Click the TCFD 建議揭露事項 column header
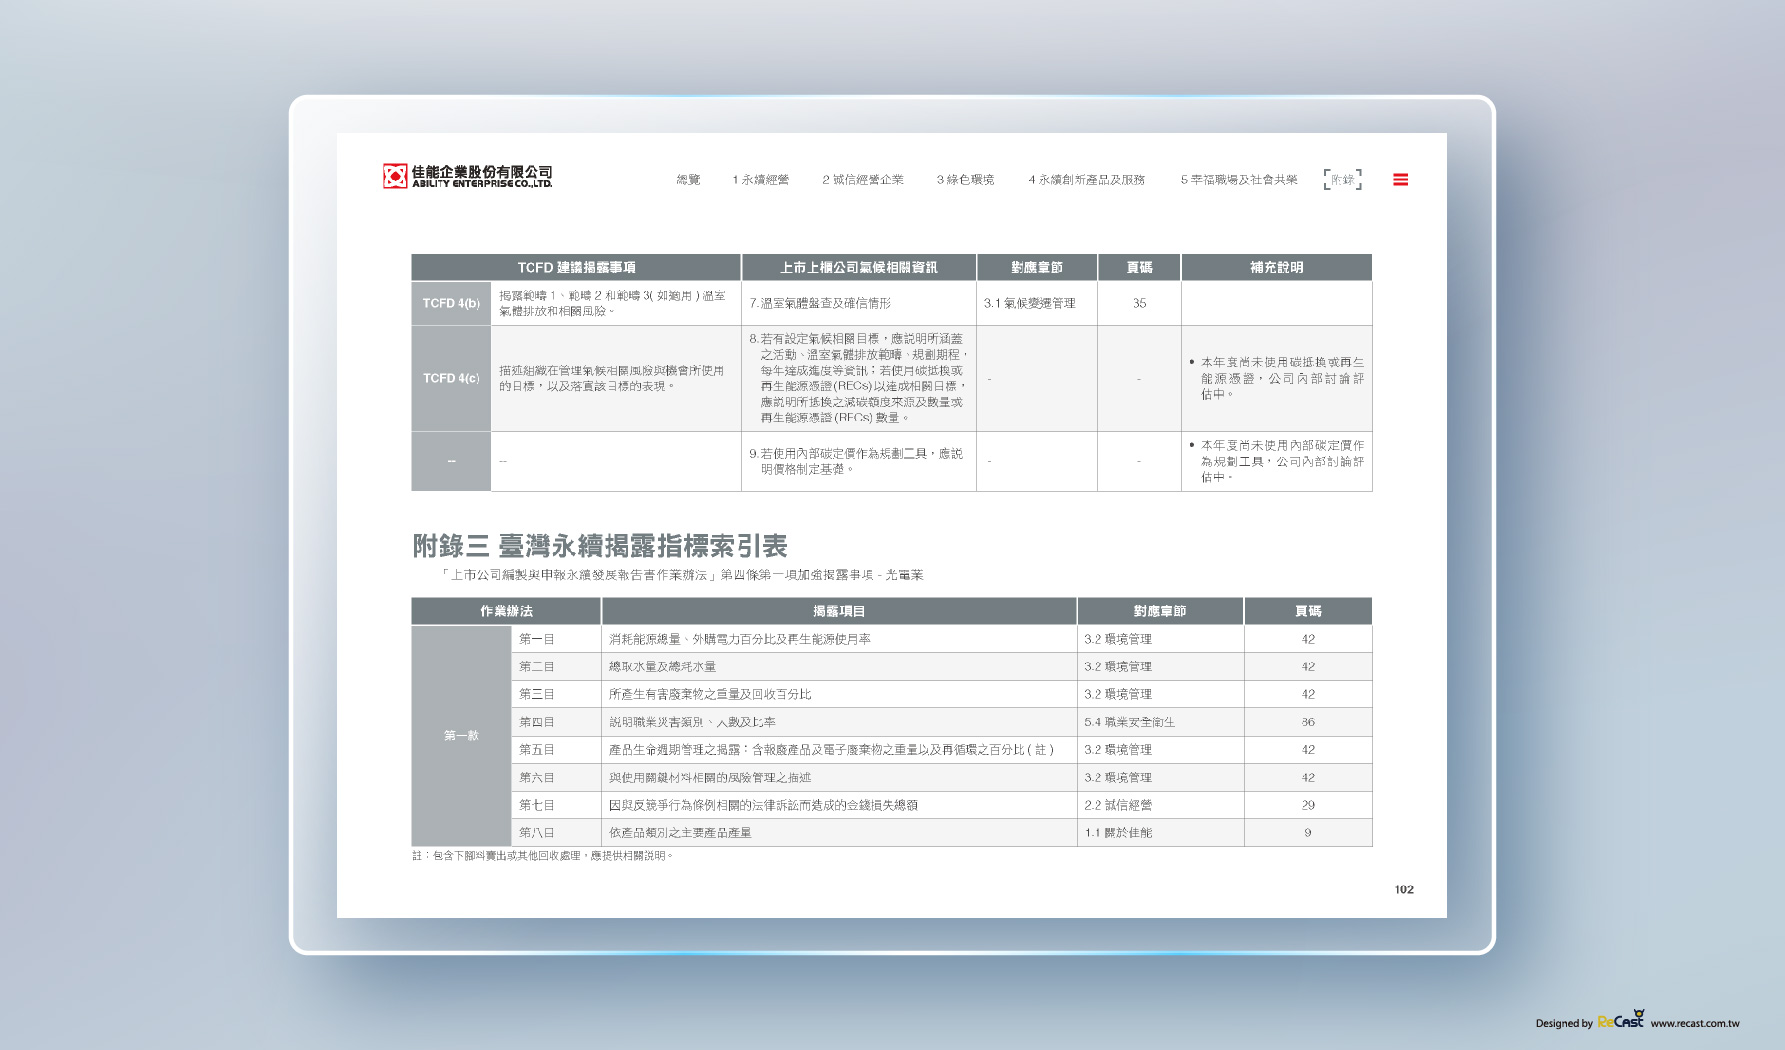The width and height of the screenshot is (1785, 1050). [576, 267]
